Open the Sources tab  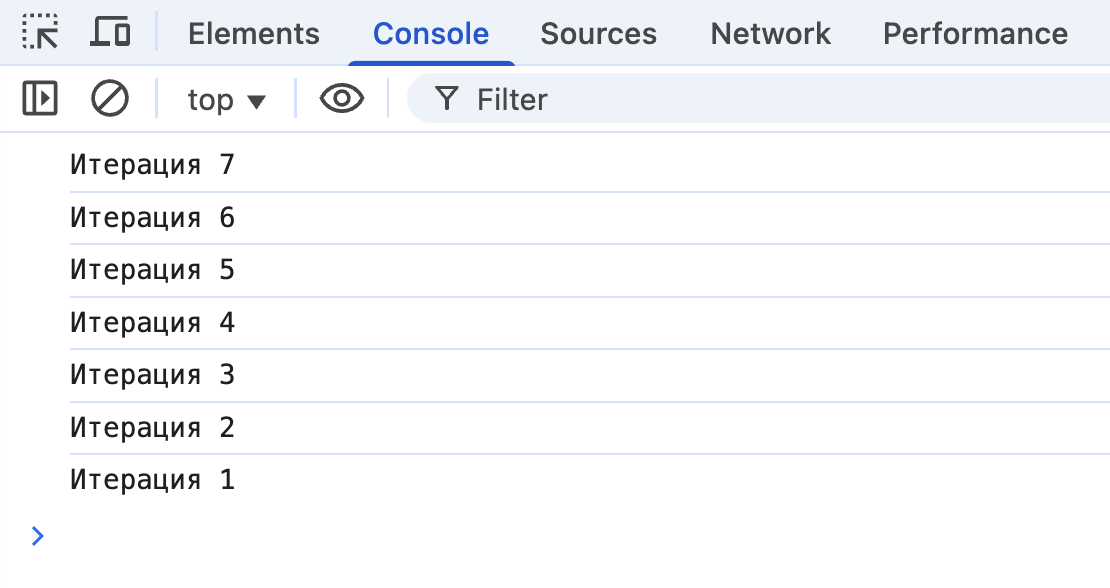click(x=598, y=34)
